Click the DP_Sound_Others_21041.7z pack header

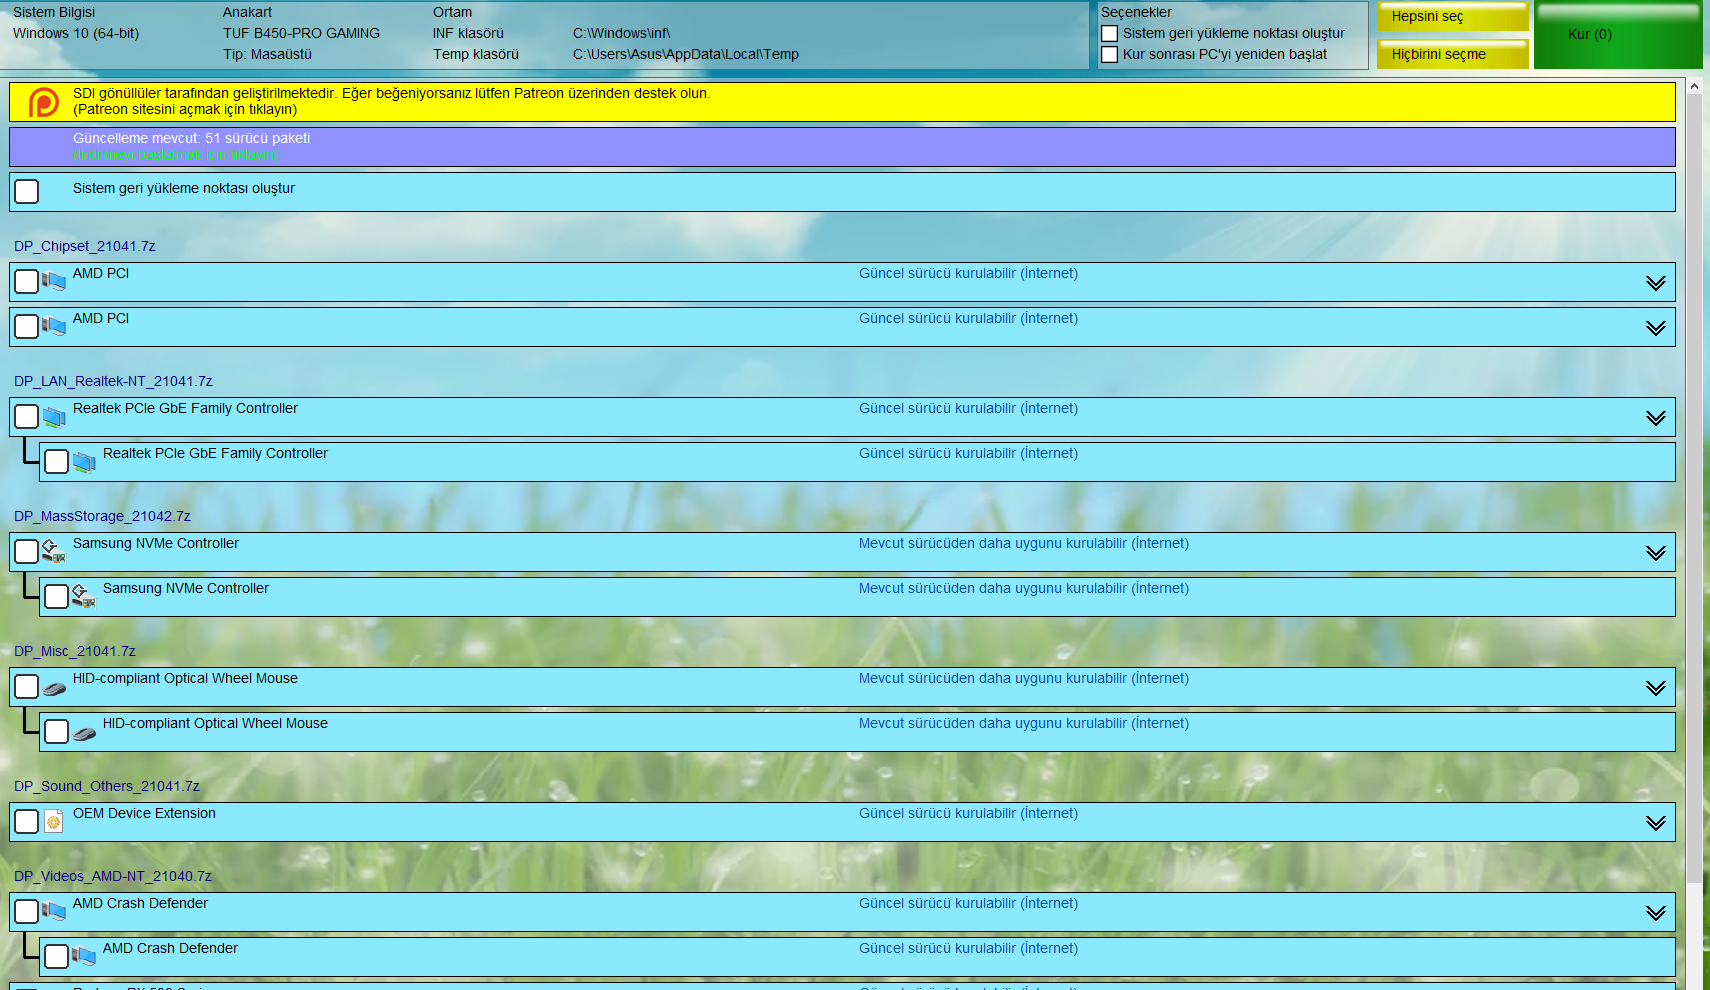pyautogui.click(x=107, y=786)
